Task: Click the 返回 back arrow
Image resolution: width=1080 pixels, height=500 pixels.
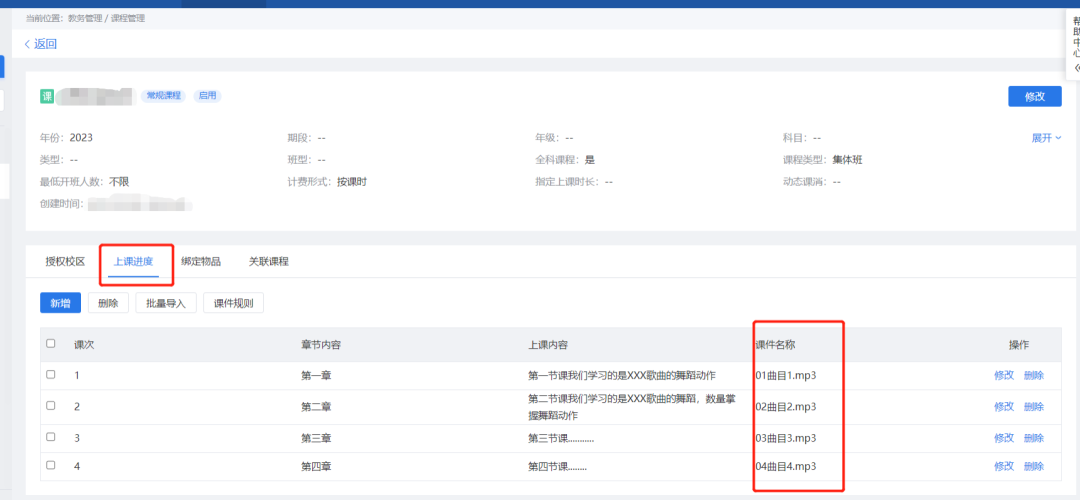Action: click(x=40, y=44)
